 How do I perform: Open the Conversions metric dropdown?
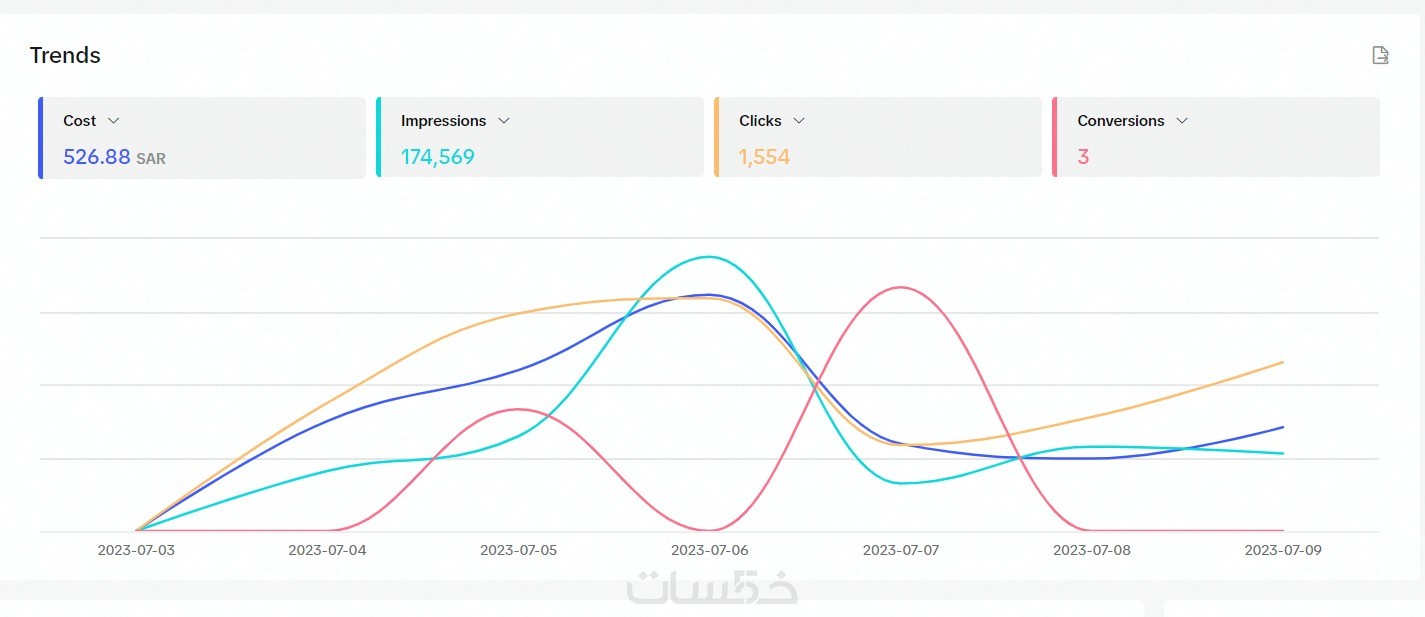(x=1182, y=121)
